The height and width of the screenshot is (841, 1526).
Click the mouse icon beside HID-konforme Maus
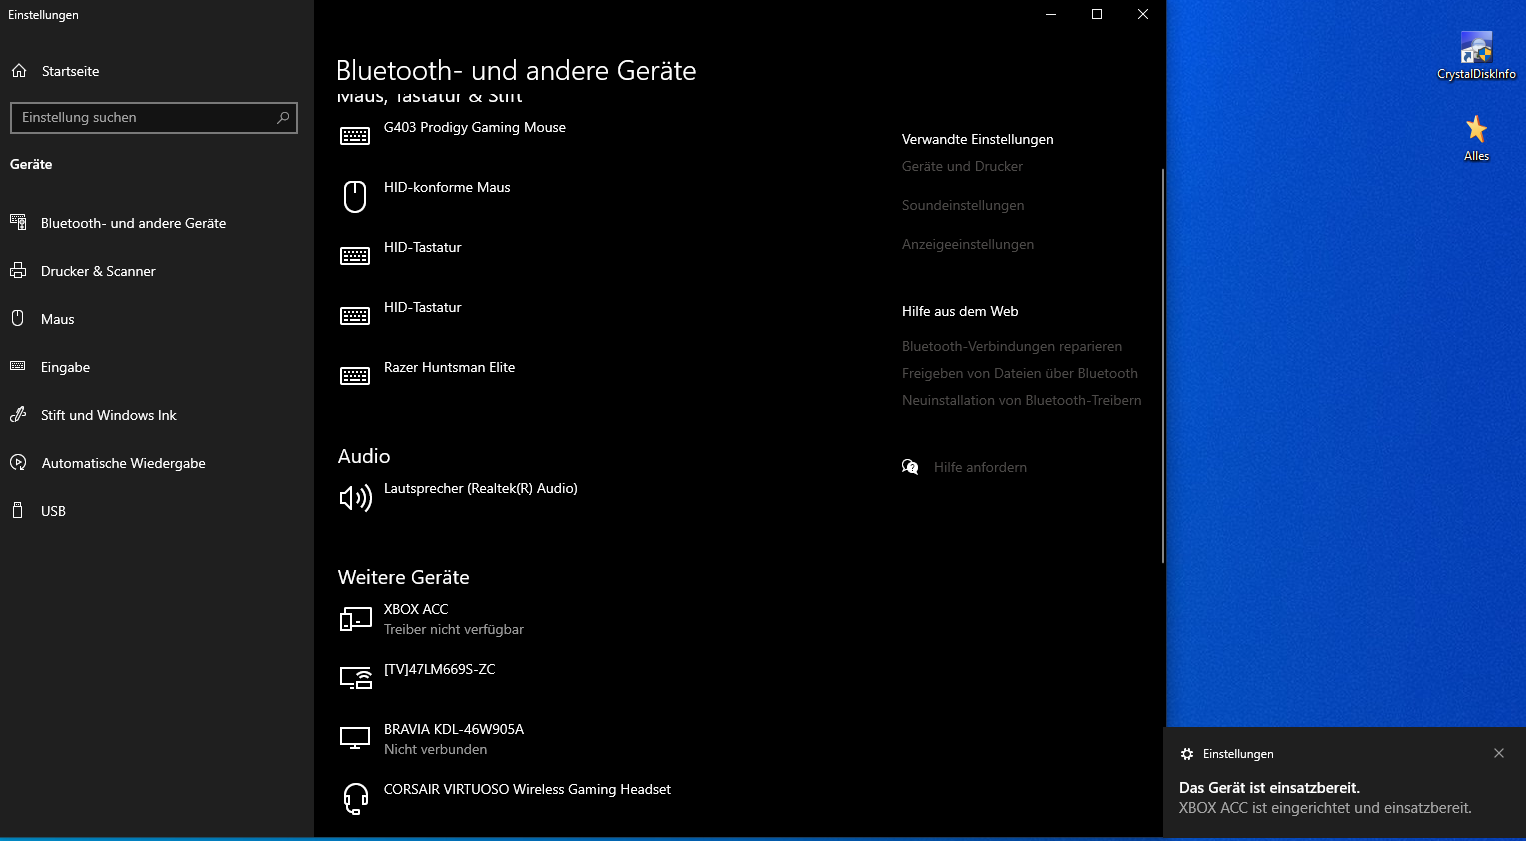point(355,196)
